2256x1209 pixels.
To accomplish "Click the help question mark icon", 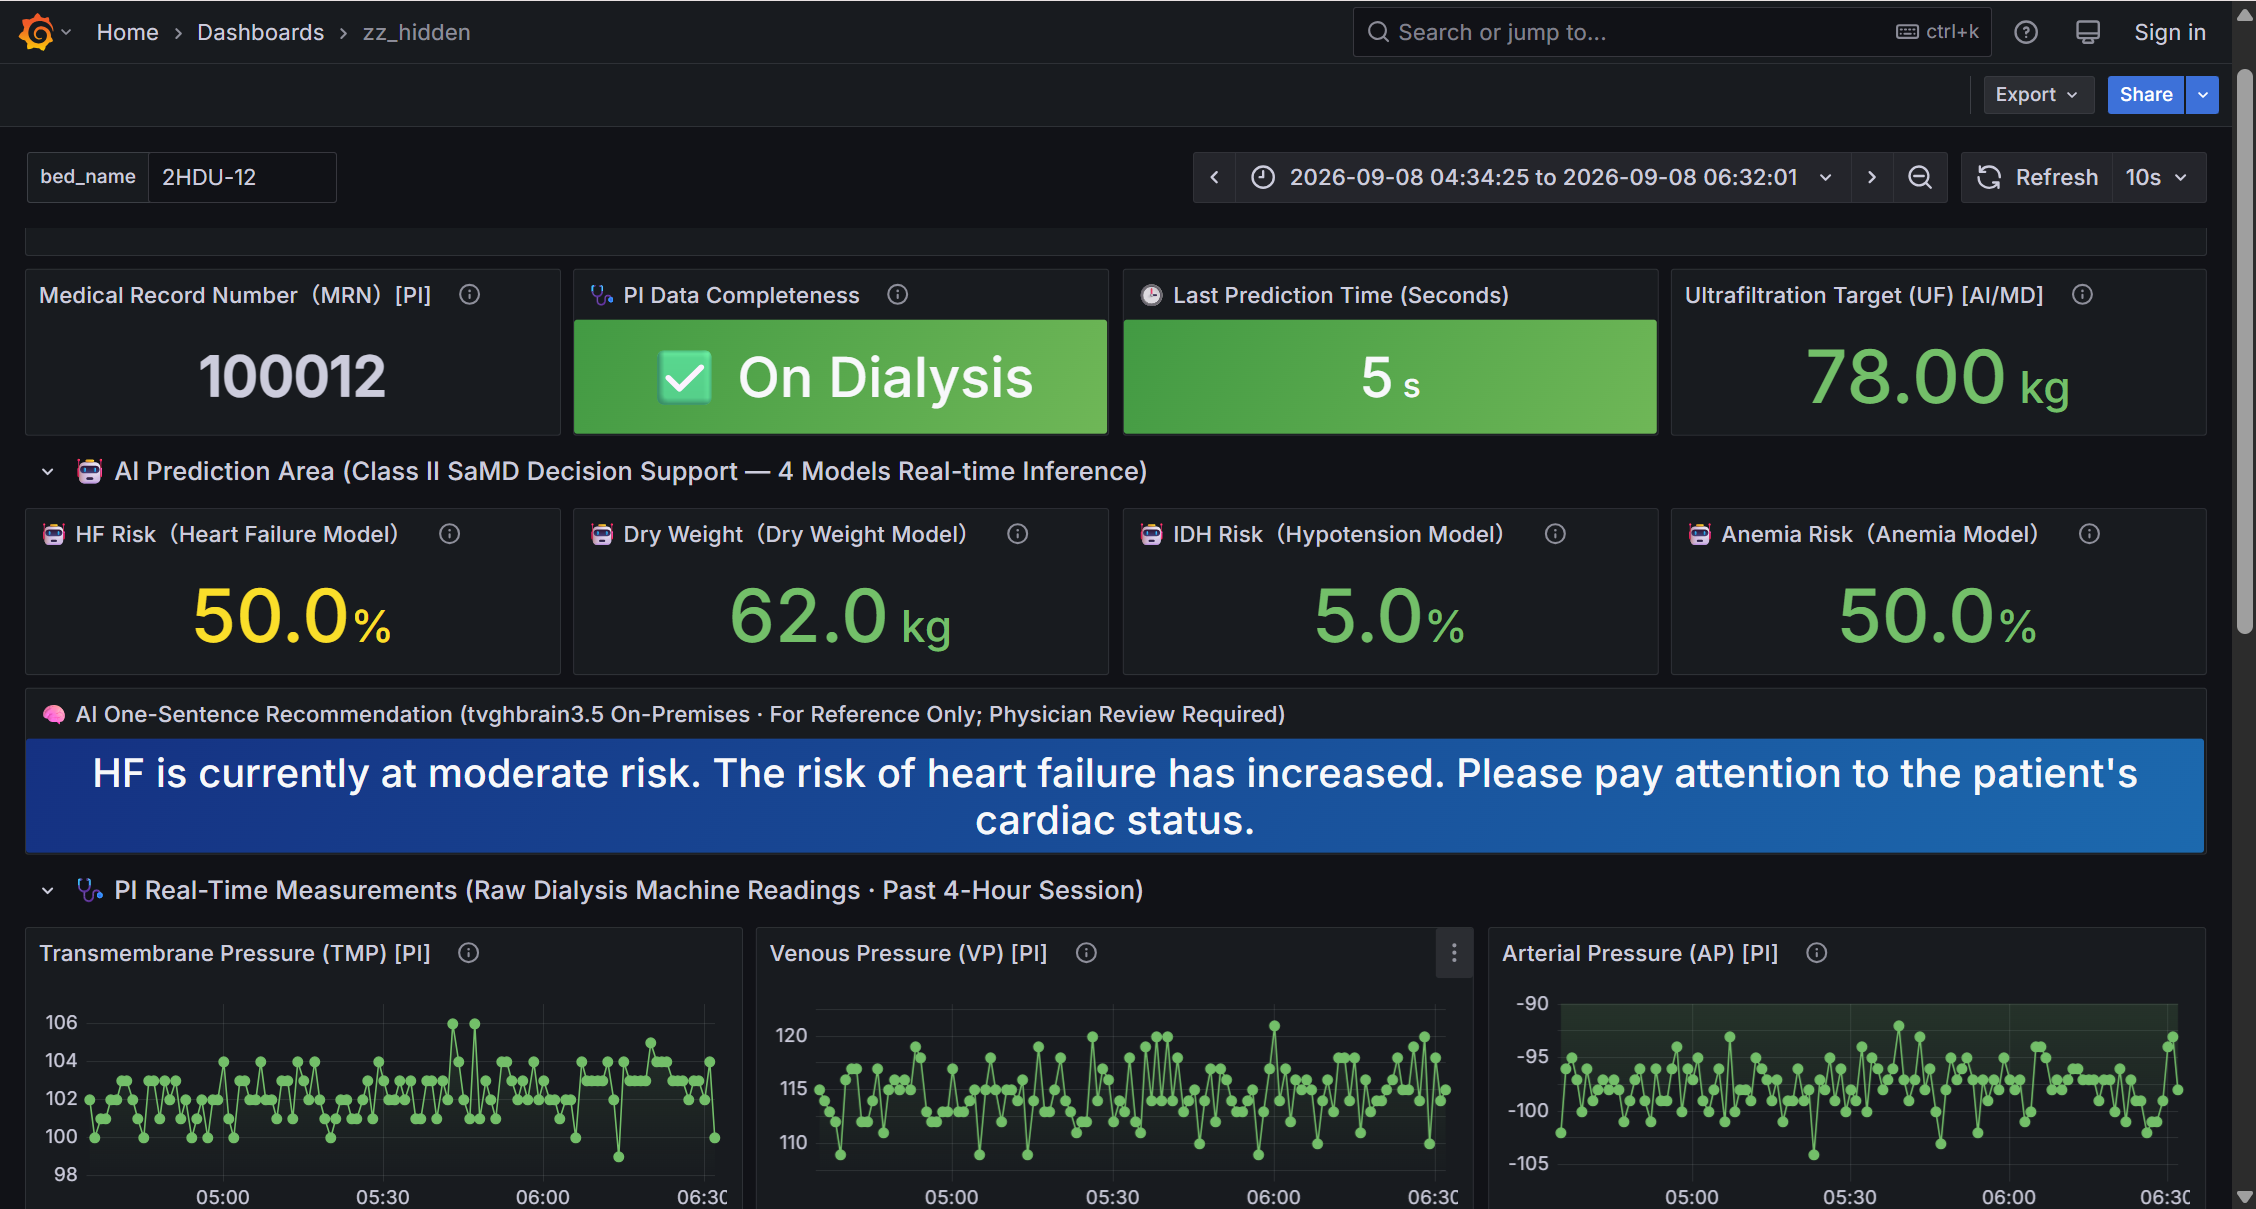I will (x=2026, y=32).
